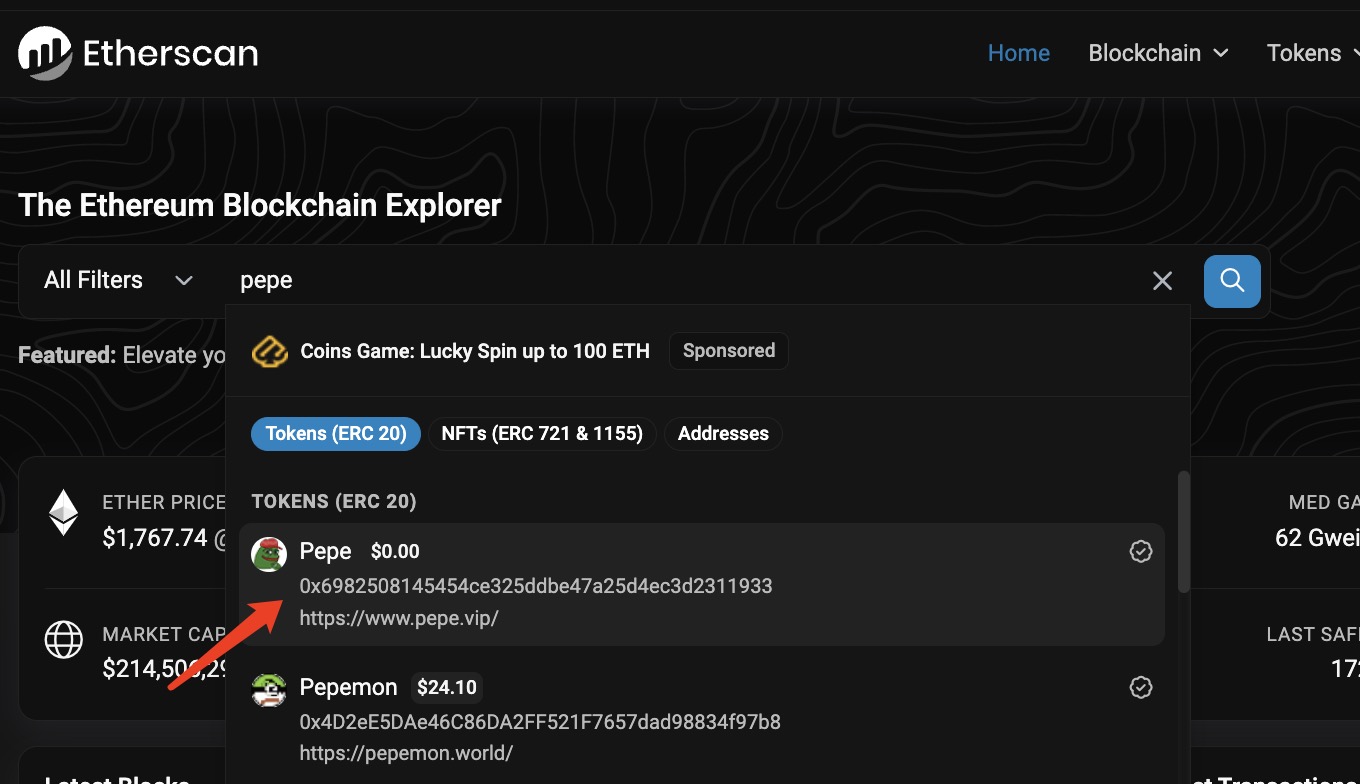1360x784 pixels.
Task: Open the All Filters dropdown
Action: [x=118, y=281]
